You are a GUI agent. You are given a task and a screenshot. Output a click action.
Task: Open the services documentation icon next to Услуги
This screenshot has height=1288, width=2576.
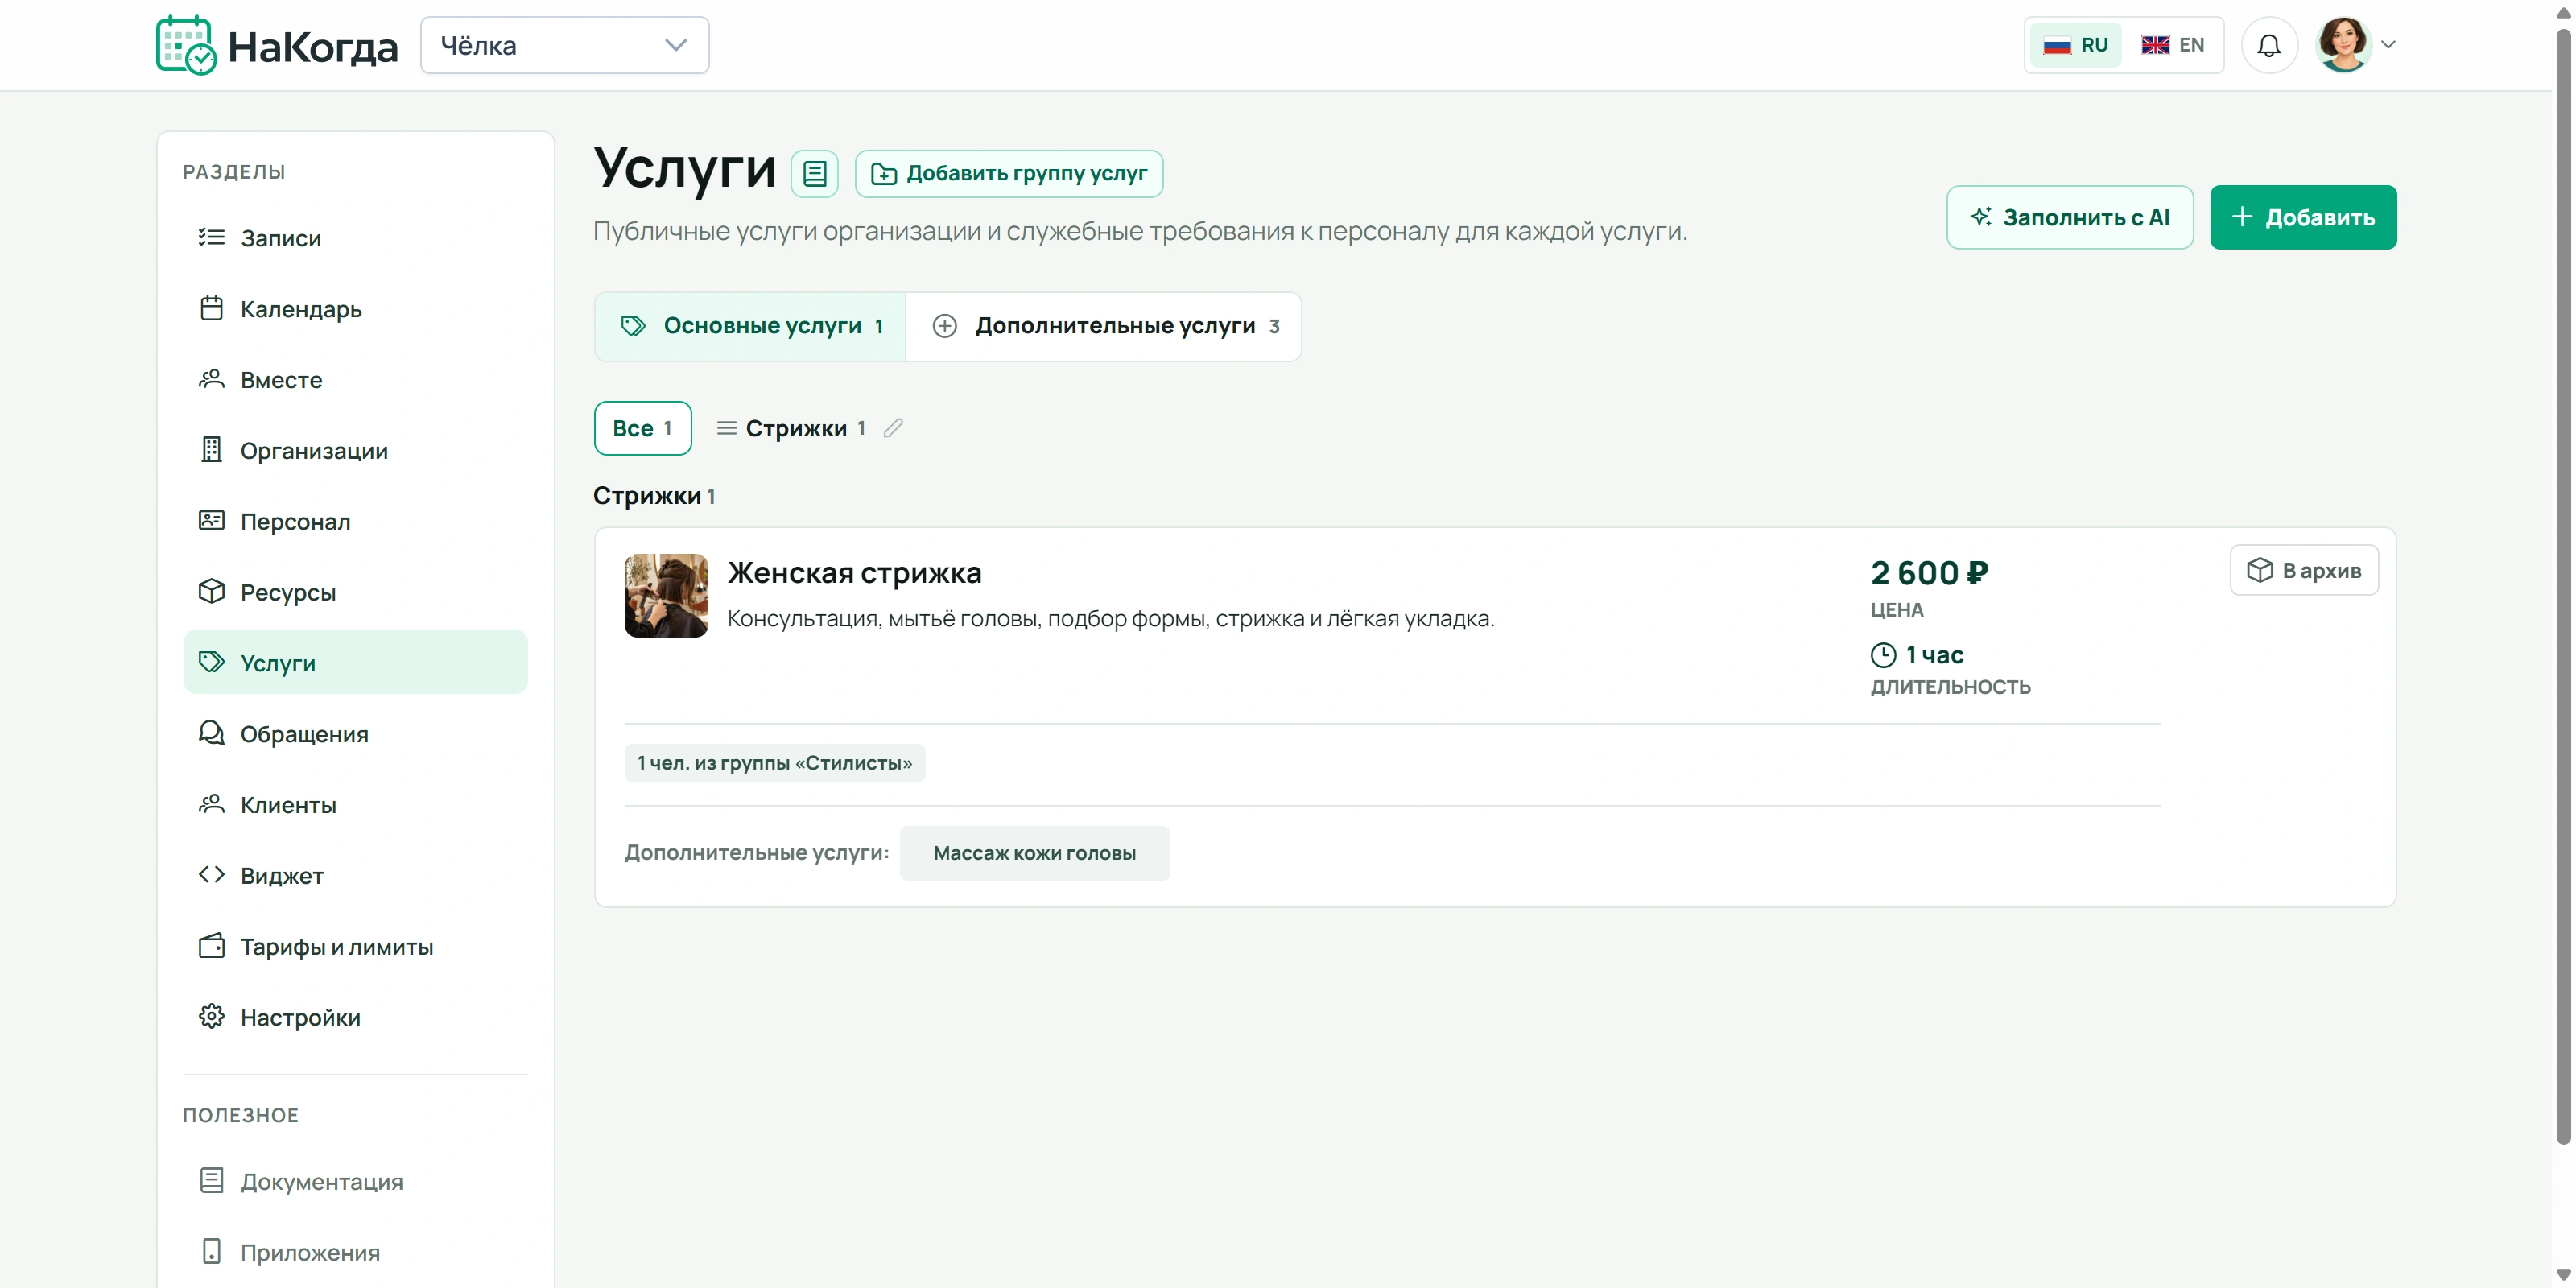click(814, 174)
